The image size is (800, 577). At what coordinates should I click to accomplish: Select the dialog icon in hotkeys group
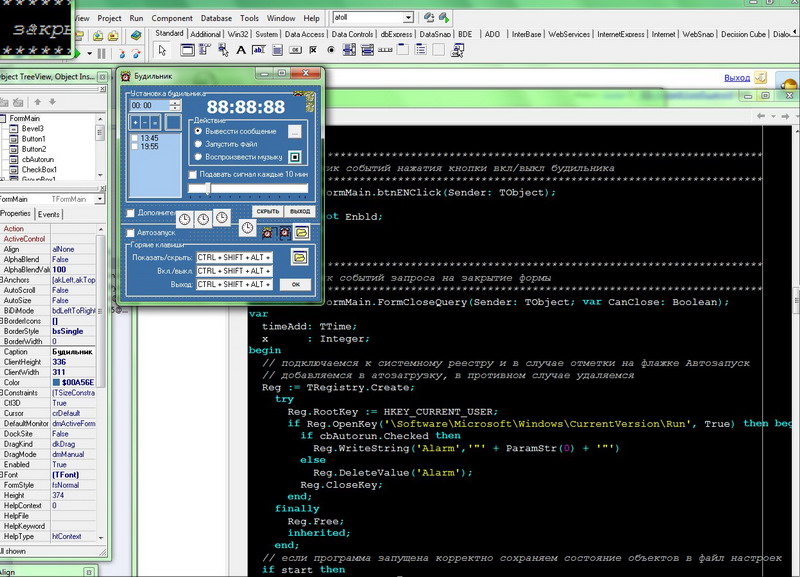(x=299, y=257)
